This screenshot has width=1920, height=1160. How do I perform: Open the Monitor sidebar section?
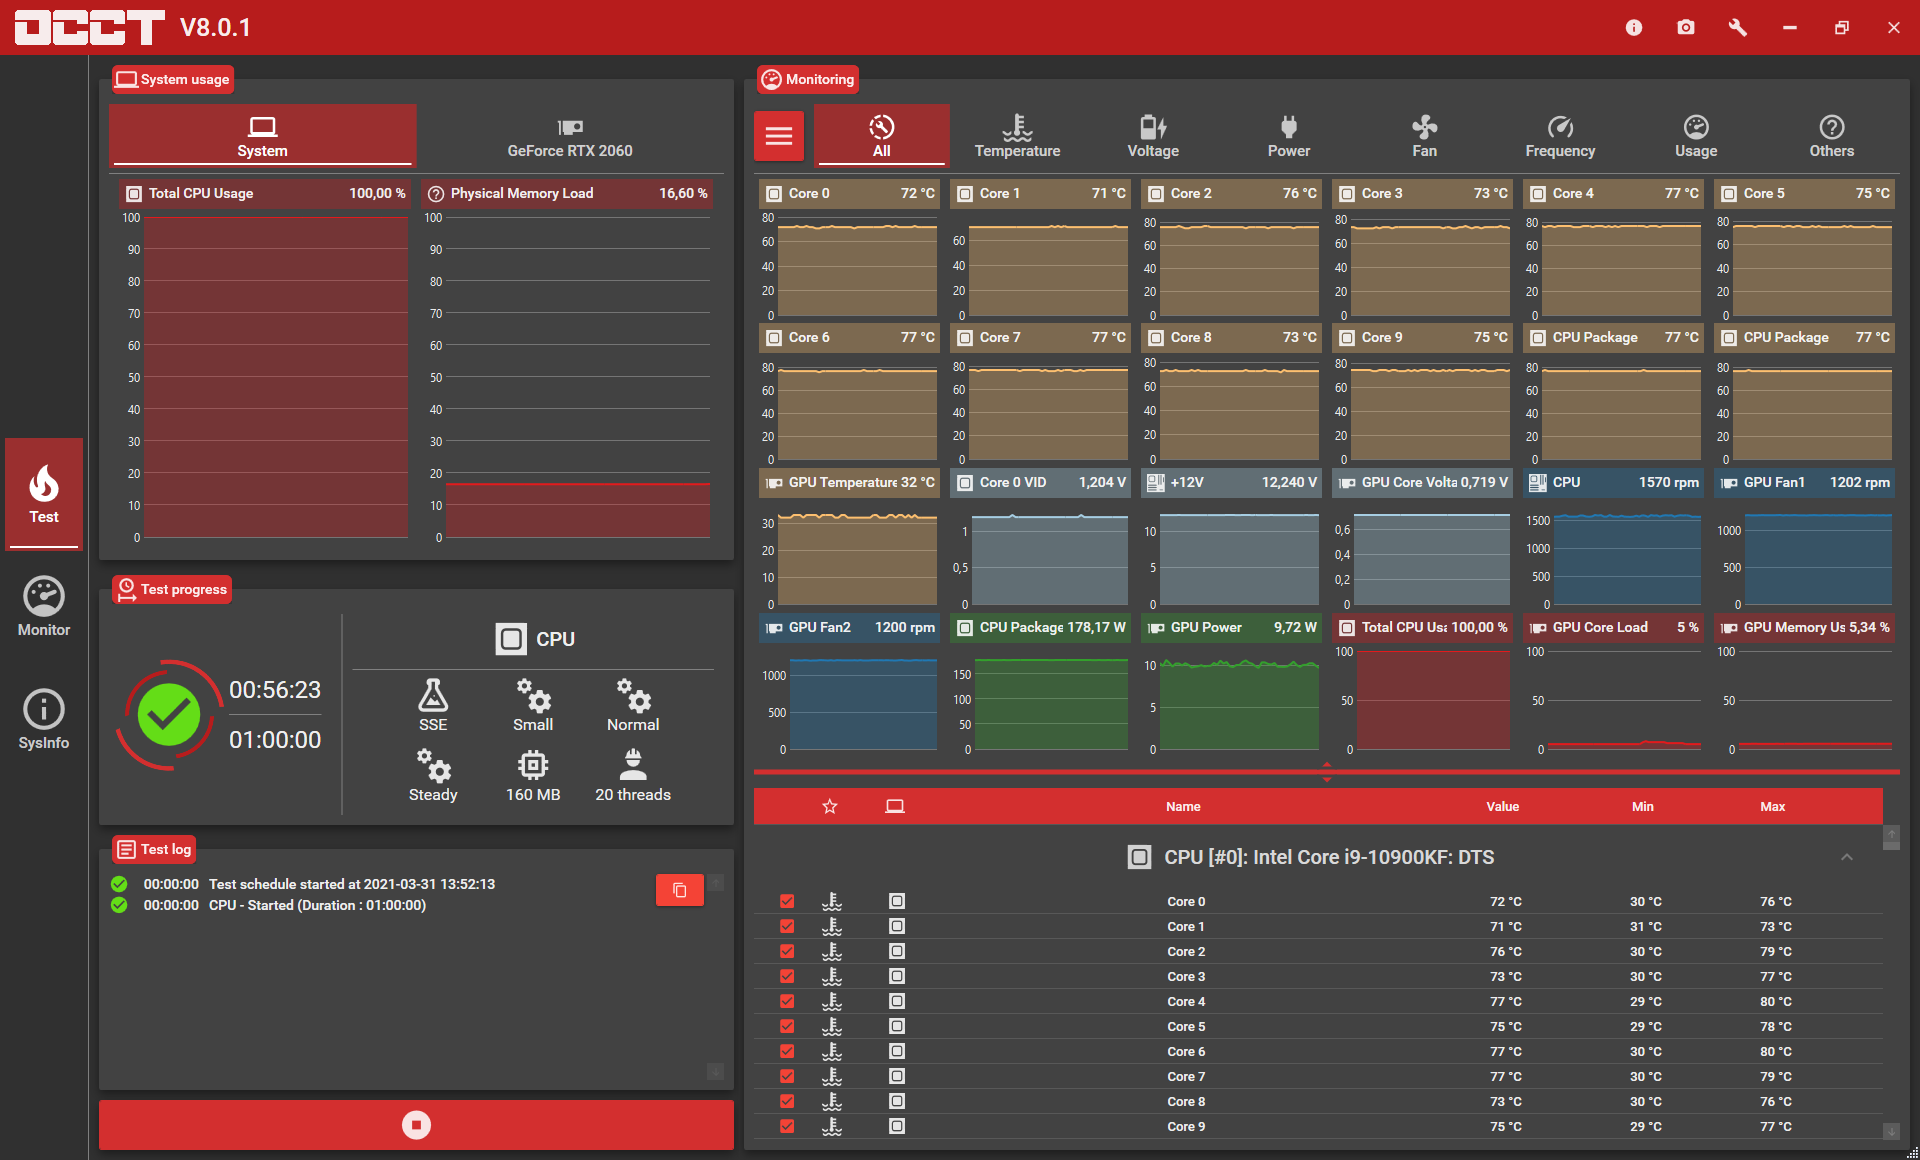click(x=44, y=607)
